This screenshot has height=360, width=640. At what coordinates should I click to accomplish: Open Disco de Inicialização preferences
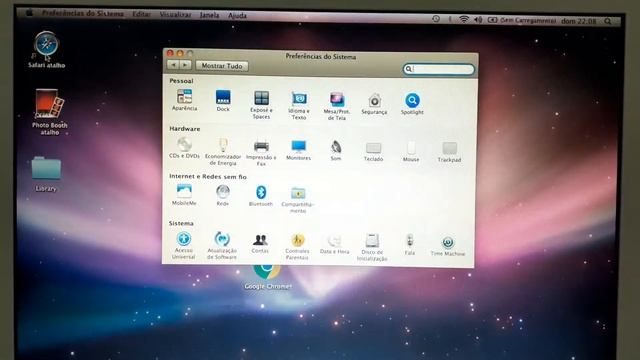coord(372,248)
